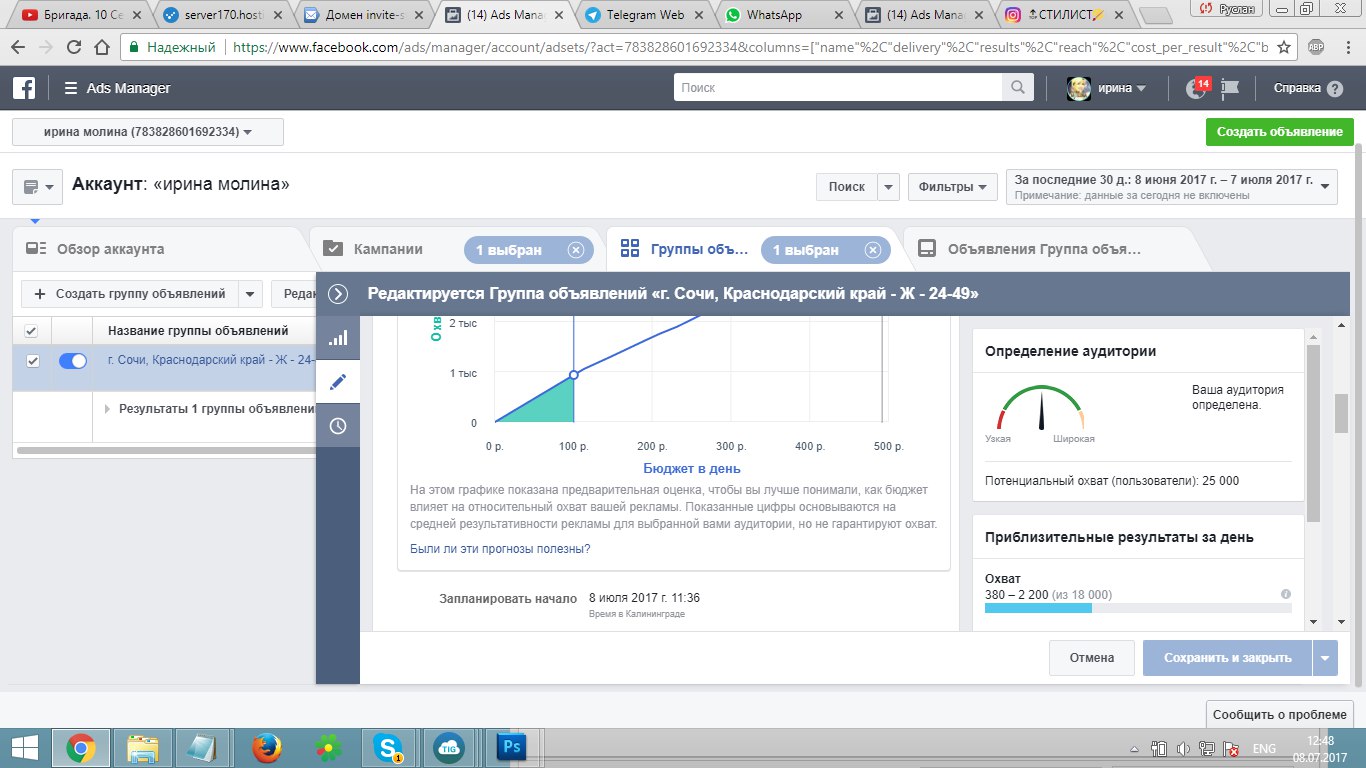Click the budget point marker on the graph
Screen dimensions: 1366x768
573,375
